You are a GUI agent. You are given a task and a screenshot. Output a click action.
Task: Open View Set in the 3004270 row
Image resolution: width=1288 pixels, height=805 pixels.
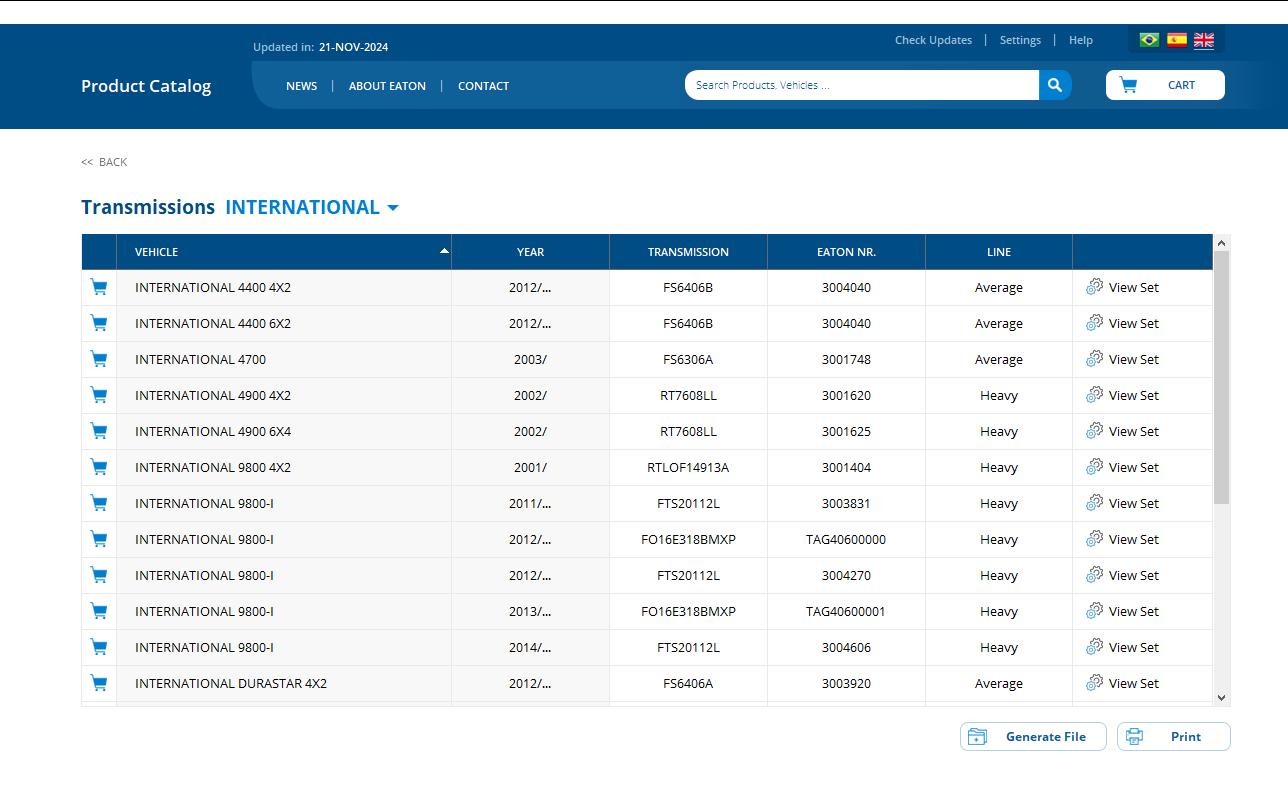1123,575
